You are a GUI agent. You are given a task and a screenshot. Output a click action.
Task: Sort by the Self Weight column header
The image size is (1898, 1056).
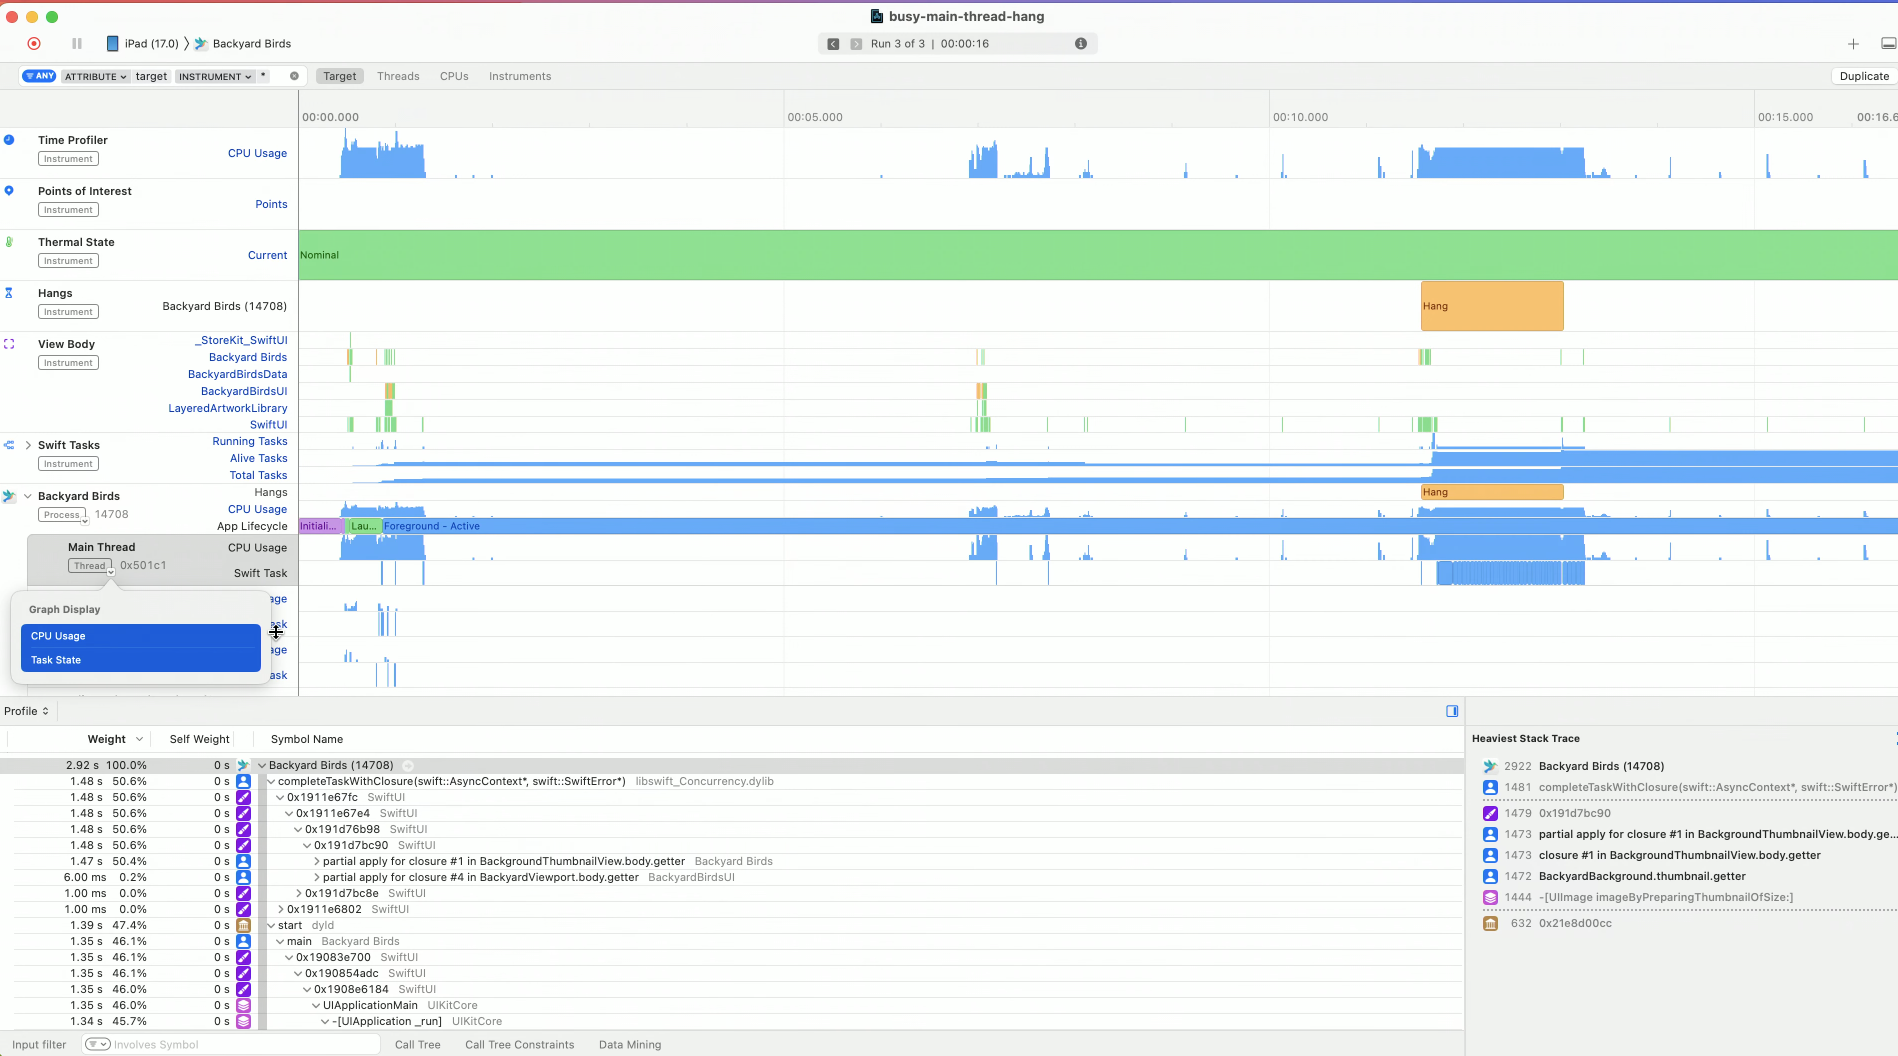pos(199,739)
